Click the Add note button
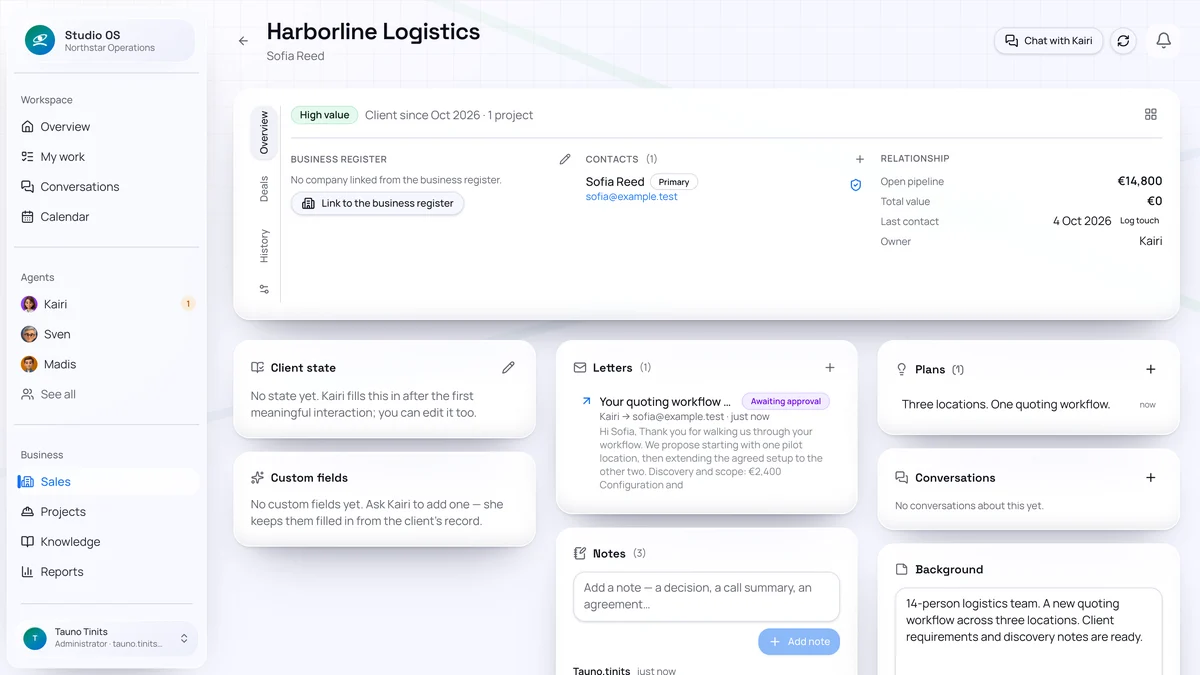Viewport: 1200px width, 675px height. pos(799,642)
